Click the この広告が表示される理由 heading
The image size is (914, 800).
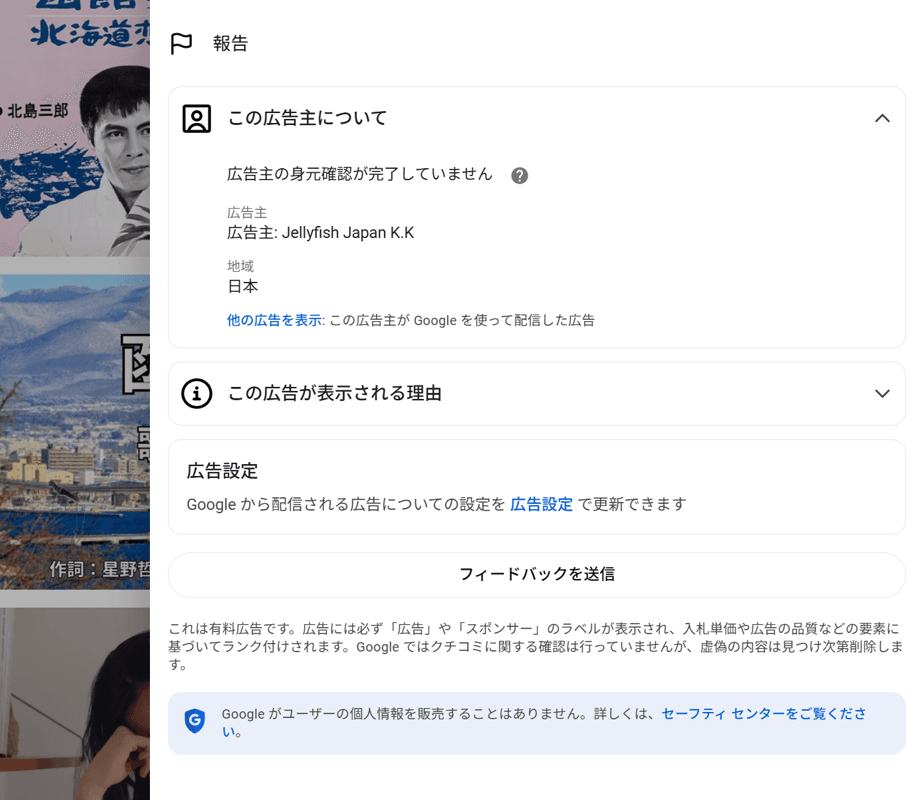[335, 394]
